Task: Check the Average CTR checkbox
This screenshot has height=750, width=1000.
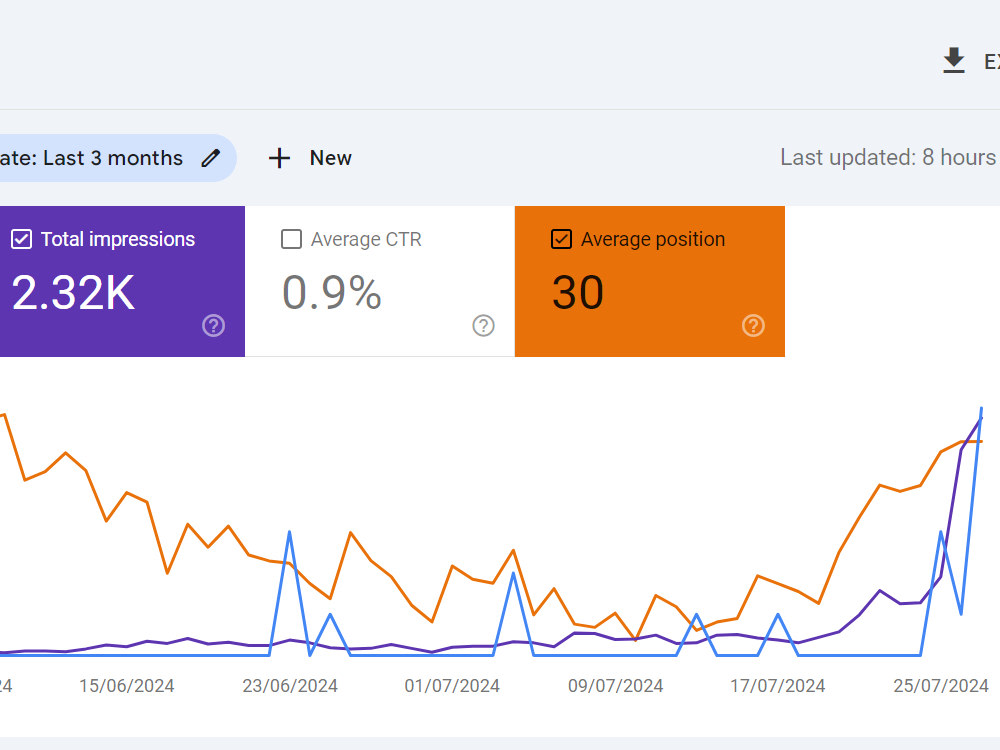Action: (x=291, y=239)
